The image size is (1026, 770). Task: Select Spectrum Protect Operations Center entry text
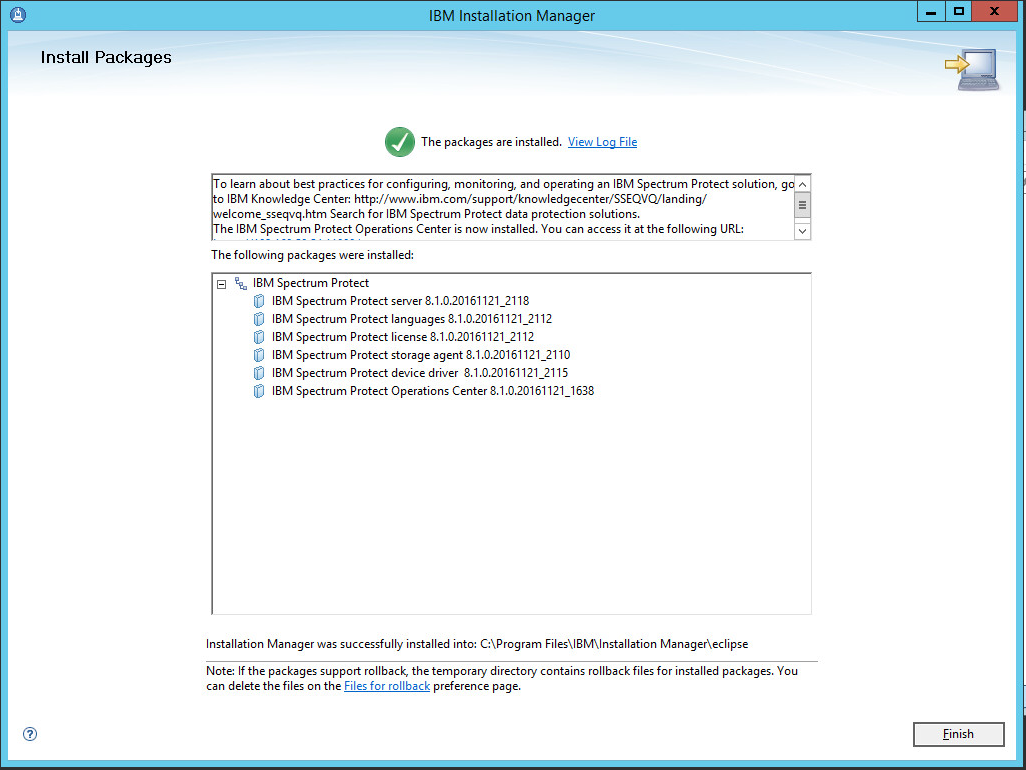click(x=432, y=391)
